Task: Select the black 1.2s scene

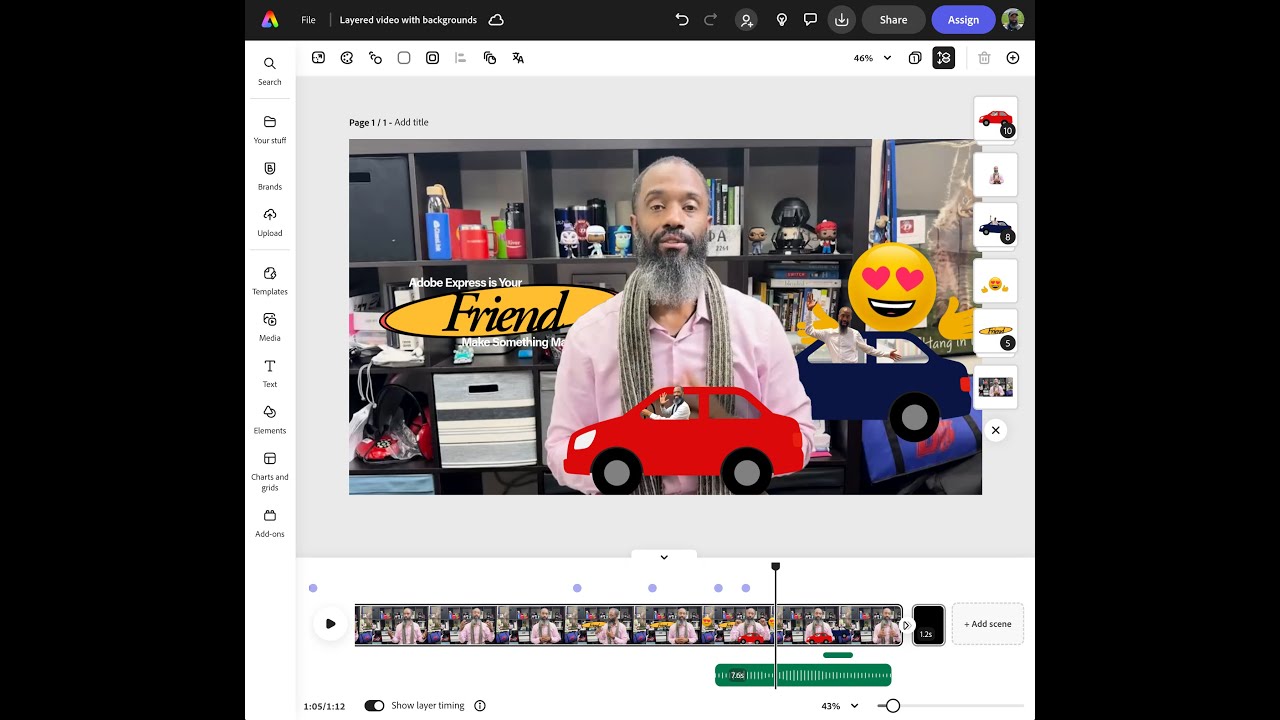Action: tap(928, 625)
